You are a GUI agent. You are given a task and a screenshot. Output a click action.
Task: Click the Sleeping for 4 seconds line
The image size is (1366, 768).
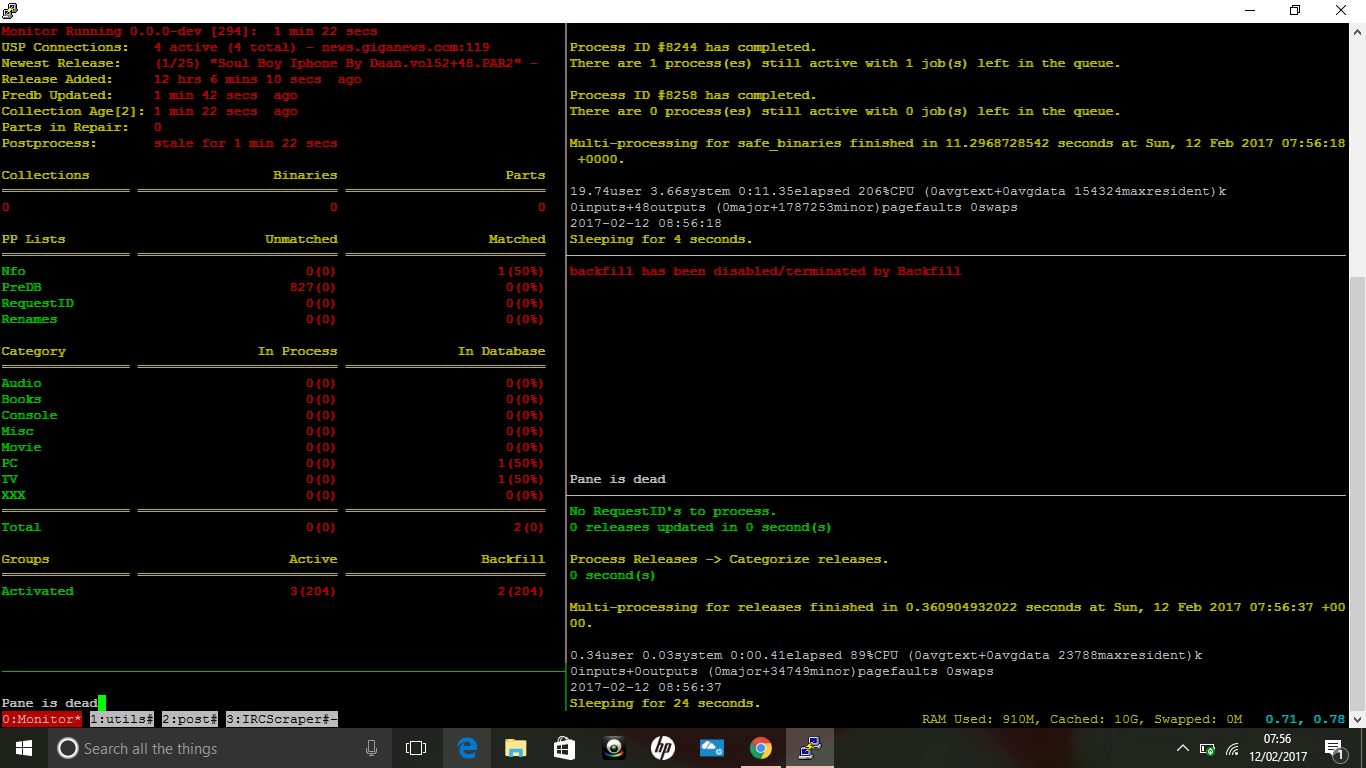(661, 239)
